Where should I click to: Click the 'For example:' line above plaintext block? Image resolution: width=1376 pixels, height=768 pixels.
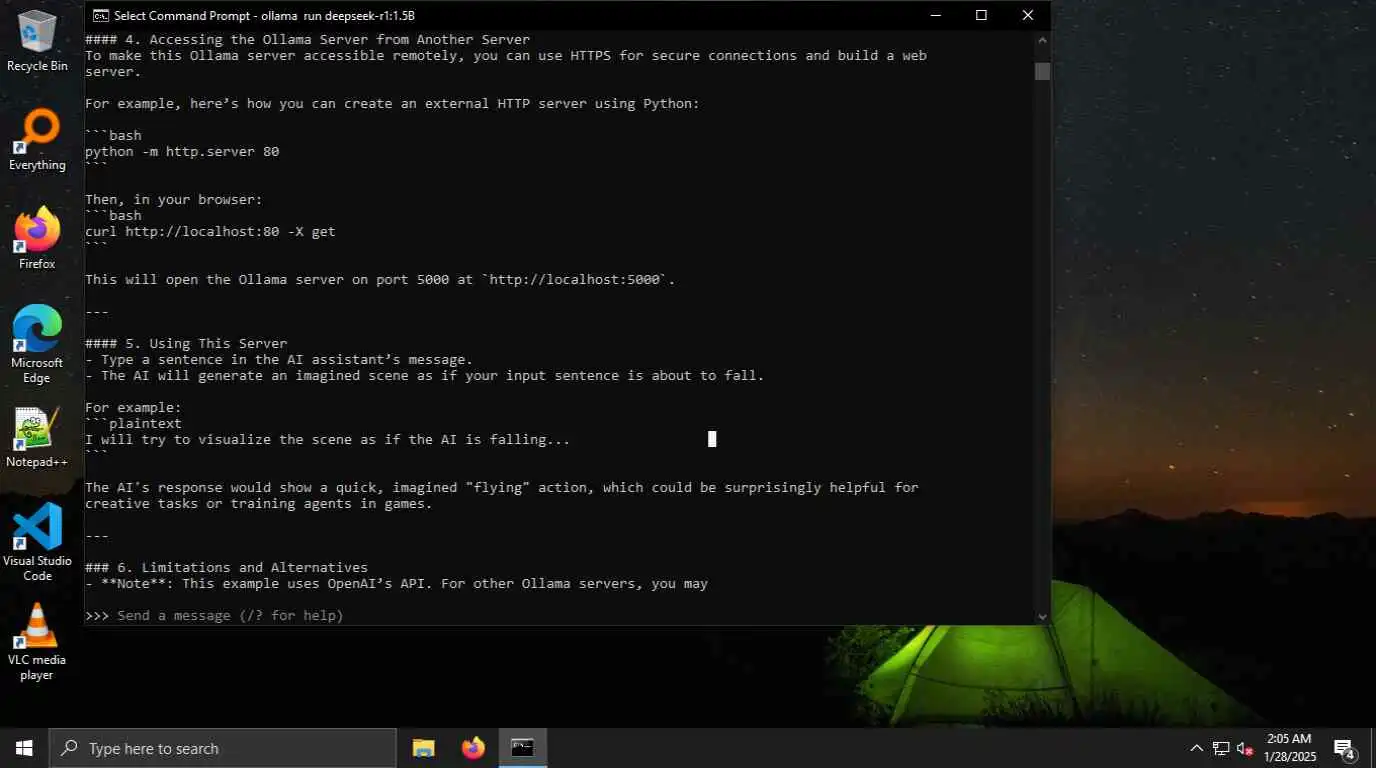[133, 407]
